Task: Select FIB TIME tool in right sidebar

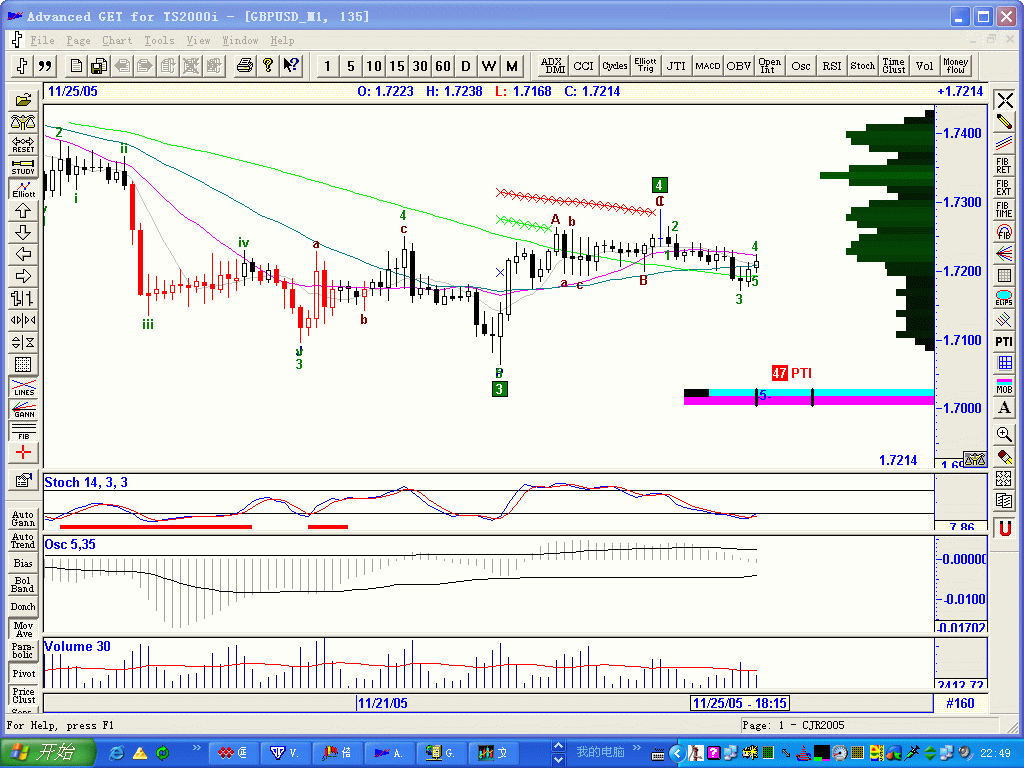Action: [1004, 210]
